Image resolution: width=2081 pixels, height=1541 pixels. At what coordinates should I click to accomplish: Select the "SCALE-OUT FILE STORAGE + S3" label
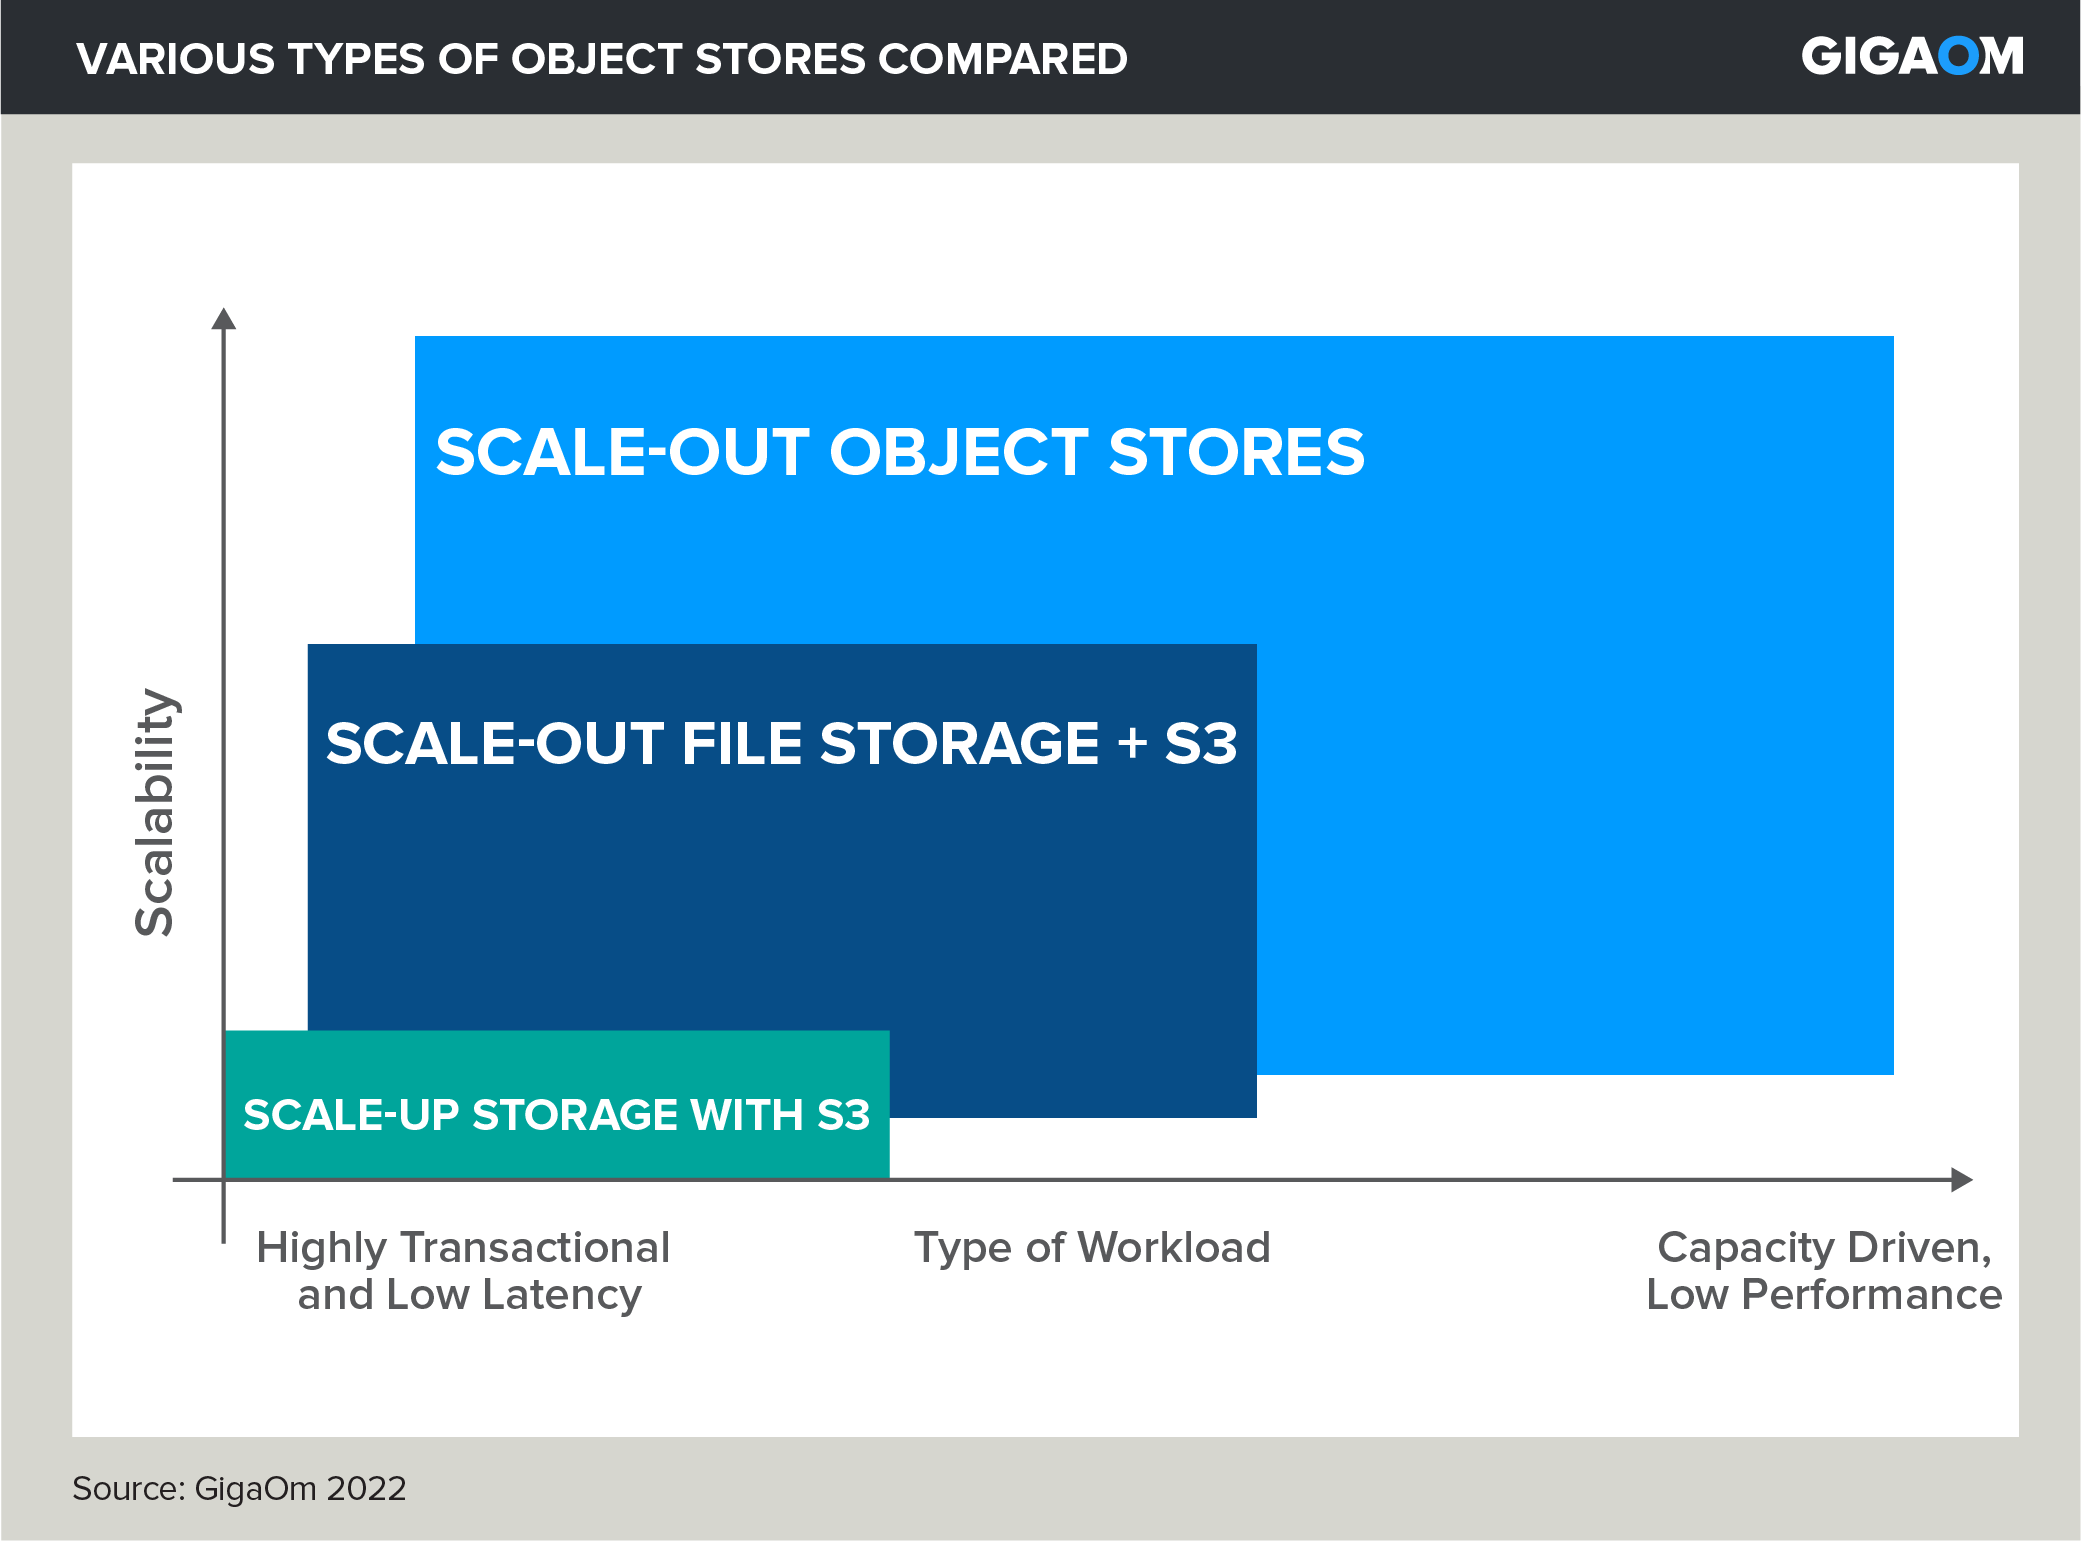tap(781, 744)
